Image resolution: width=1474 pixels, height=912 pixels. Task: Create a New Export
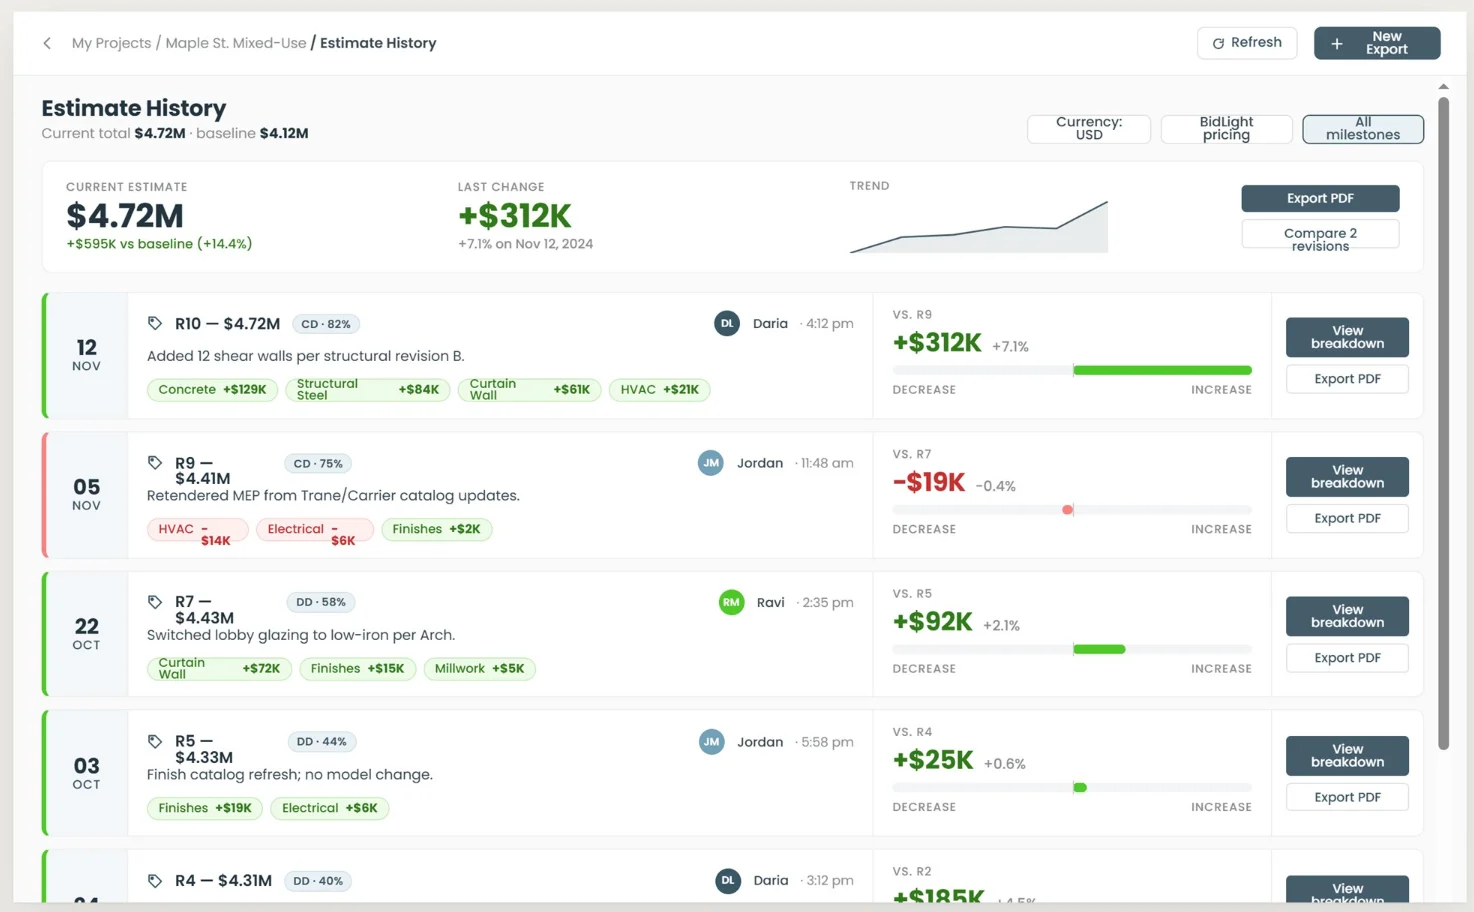[x=1377, y=43]
